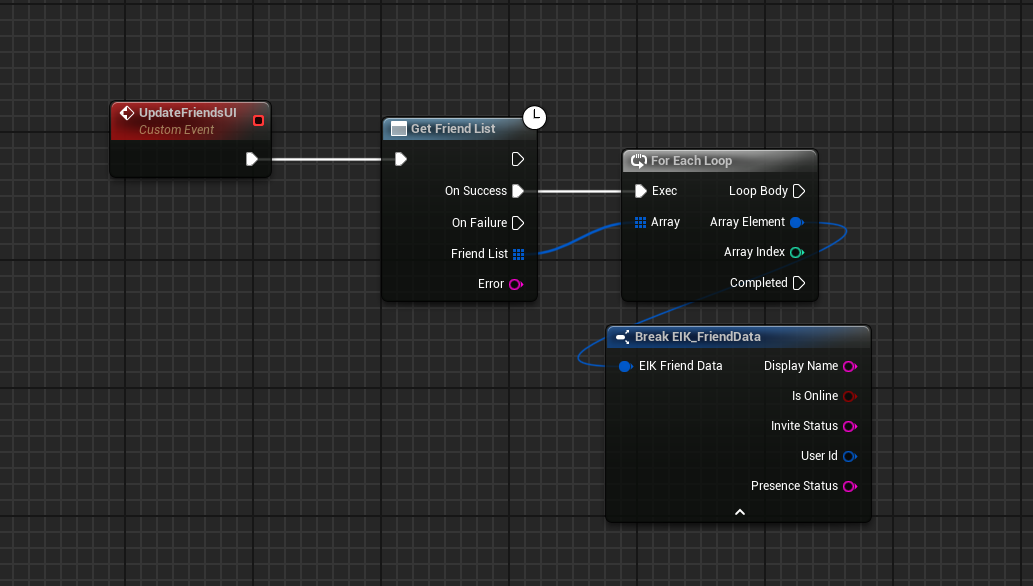This screenshot has width=1033, height=586.
Task: Click the Get Friend List function icon
Action: click(398, 129)
